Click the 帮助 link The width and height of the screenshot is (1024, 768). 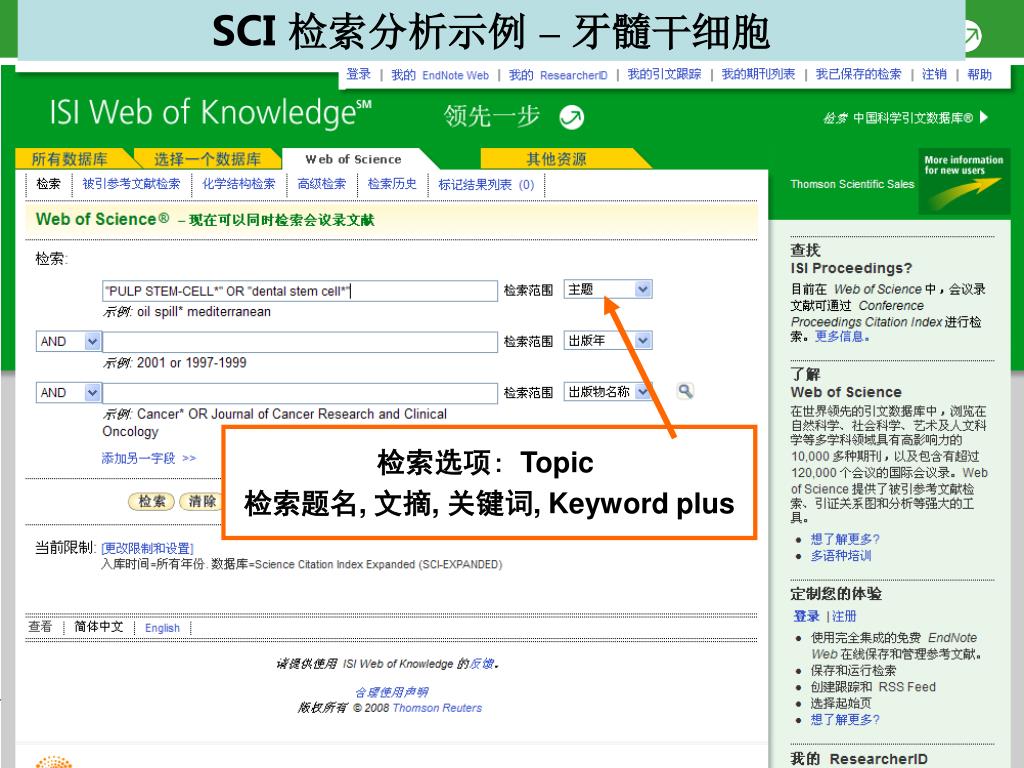point(979,74)
